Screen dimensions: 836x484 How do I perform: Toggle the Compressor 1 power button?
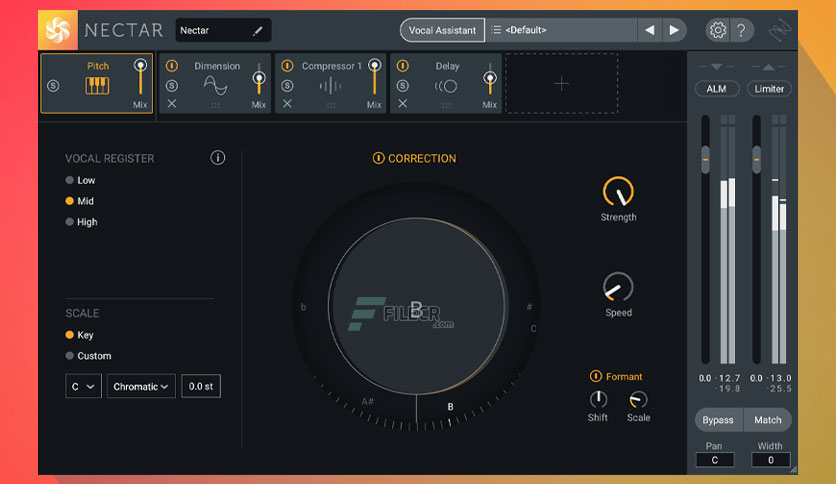(287, 67)
